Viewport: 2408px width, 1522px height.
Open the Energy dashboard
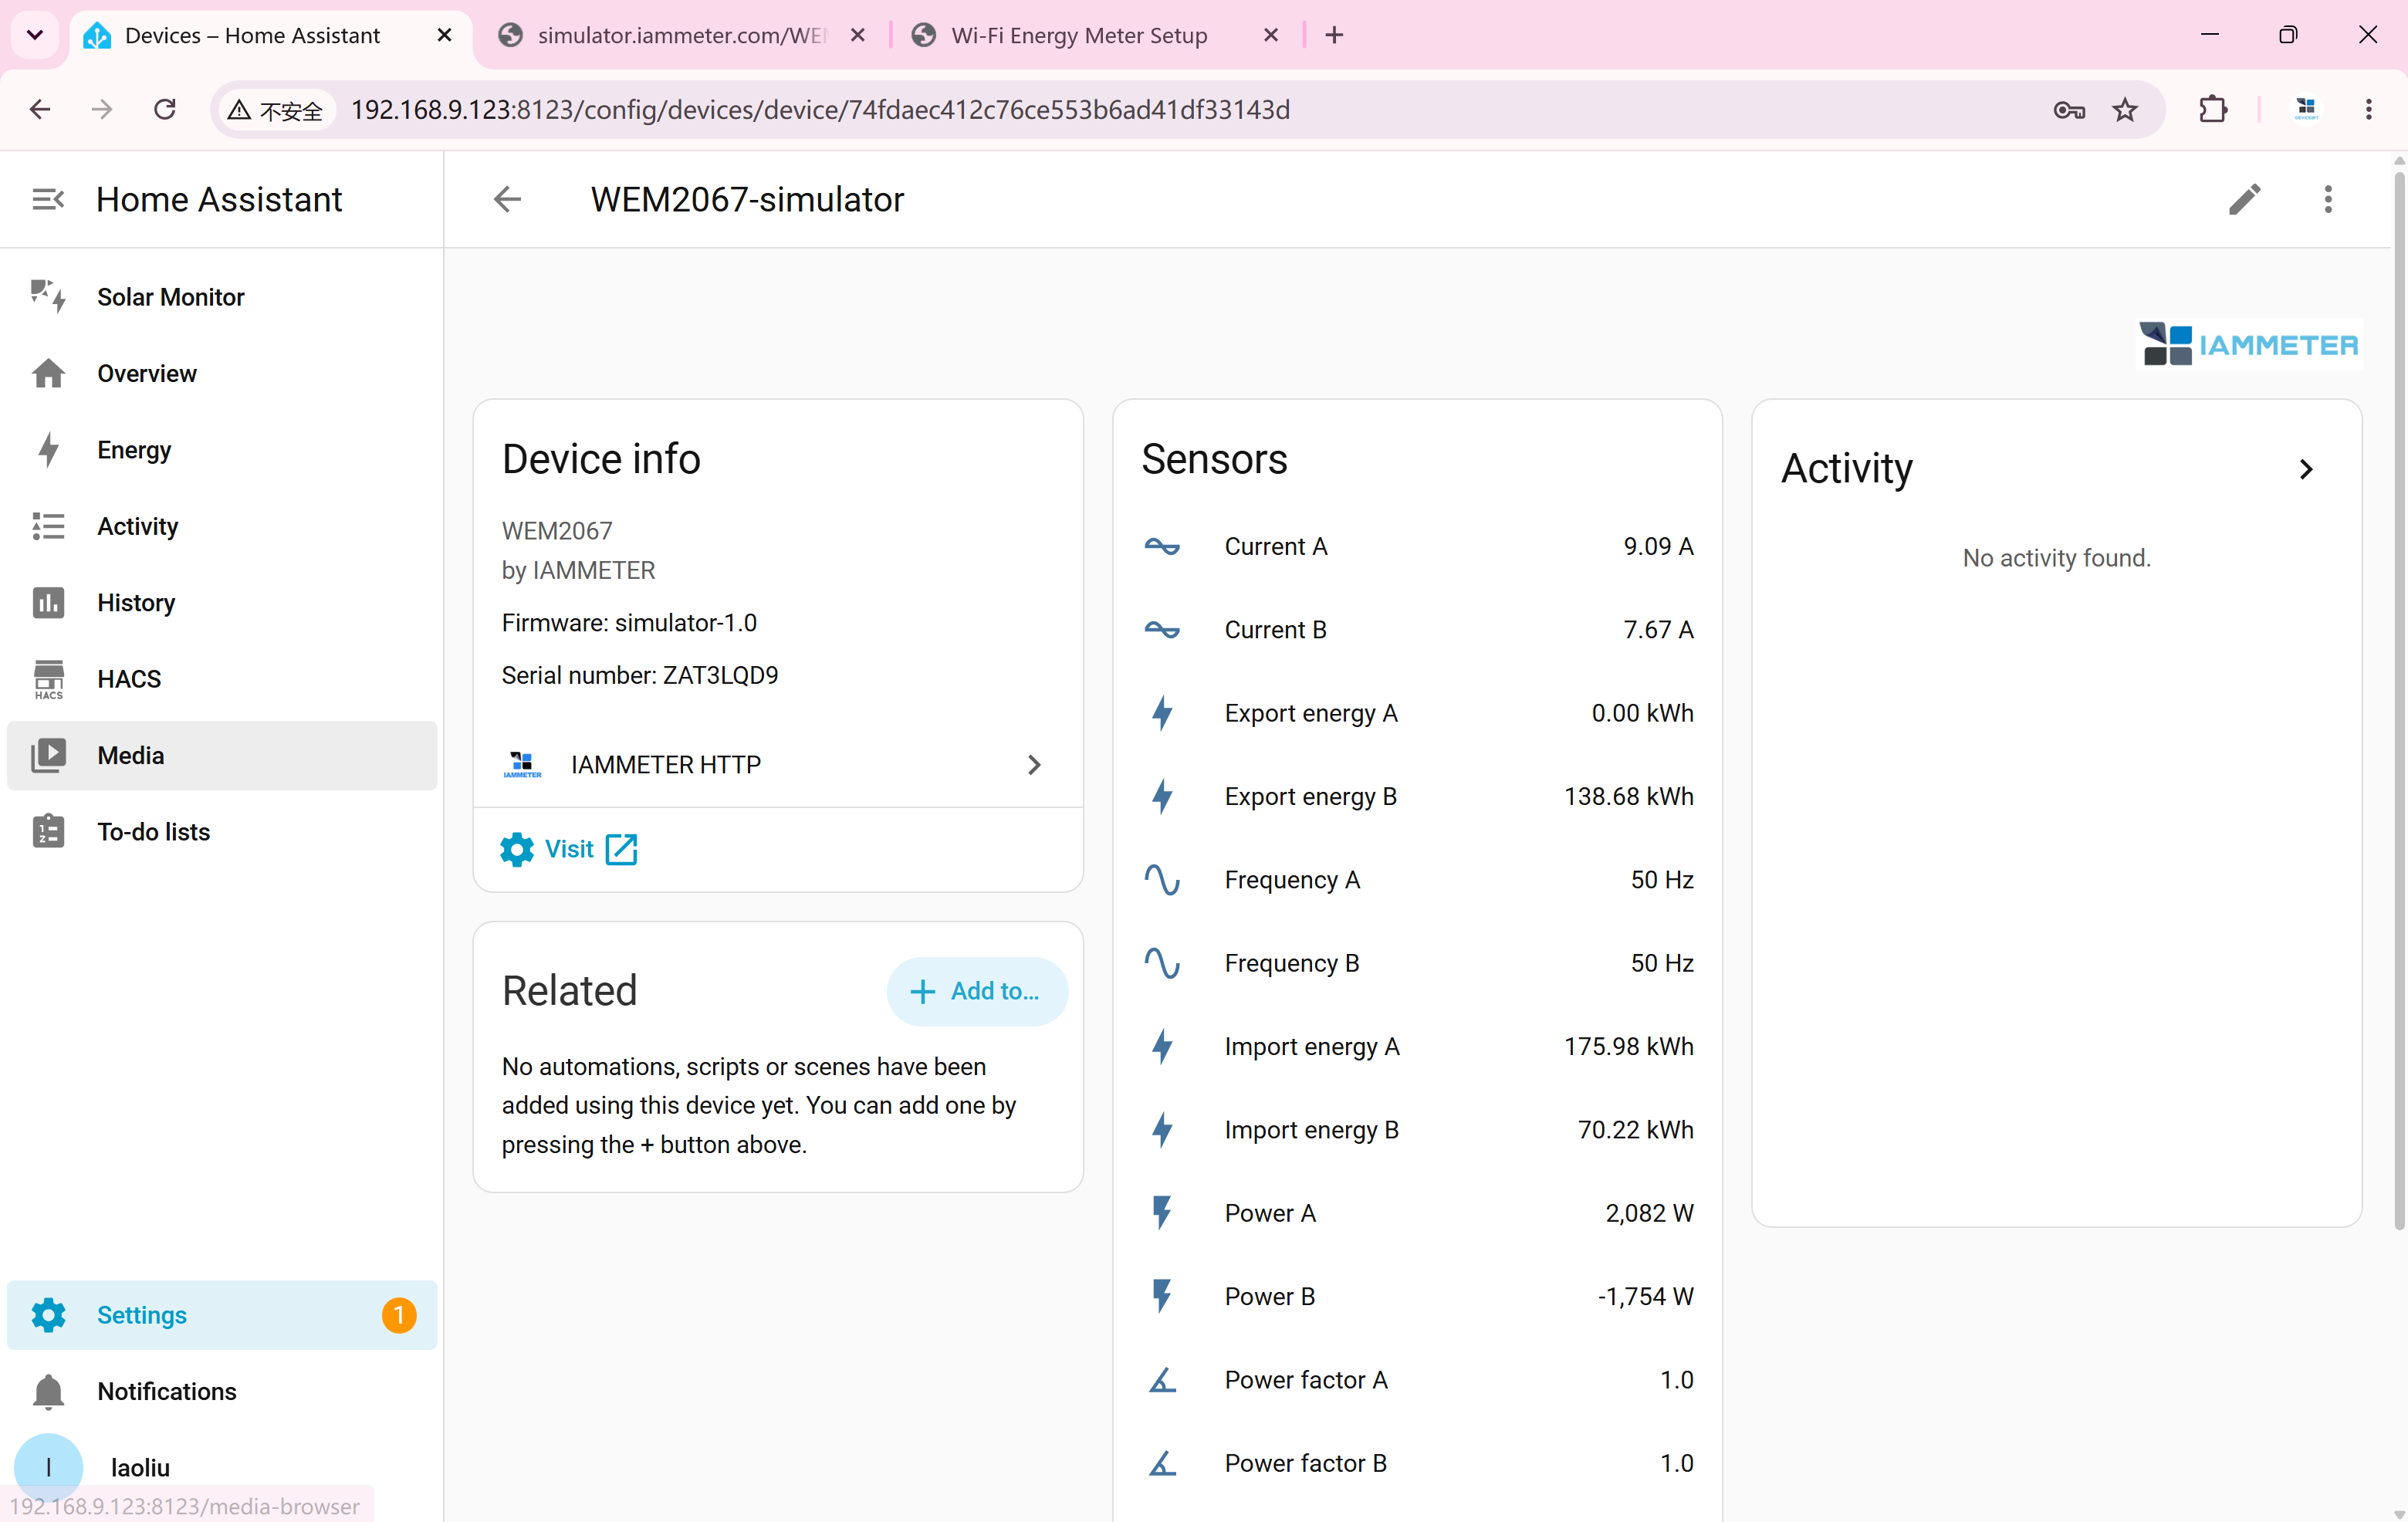coord(222,450)
